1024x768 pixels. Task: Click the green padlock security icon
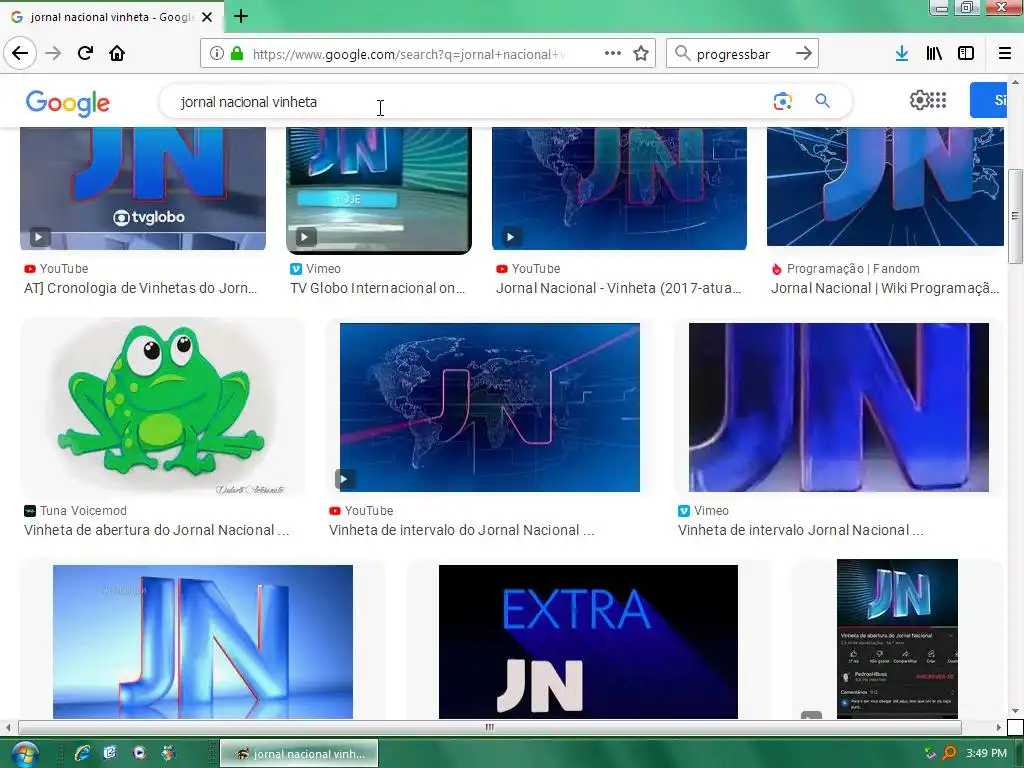tap(237, 54)
